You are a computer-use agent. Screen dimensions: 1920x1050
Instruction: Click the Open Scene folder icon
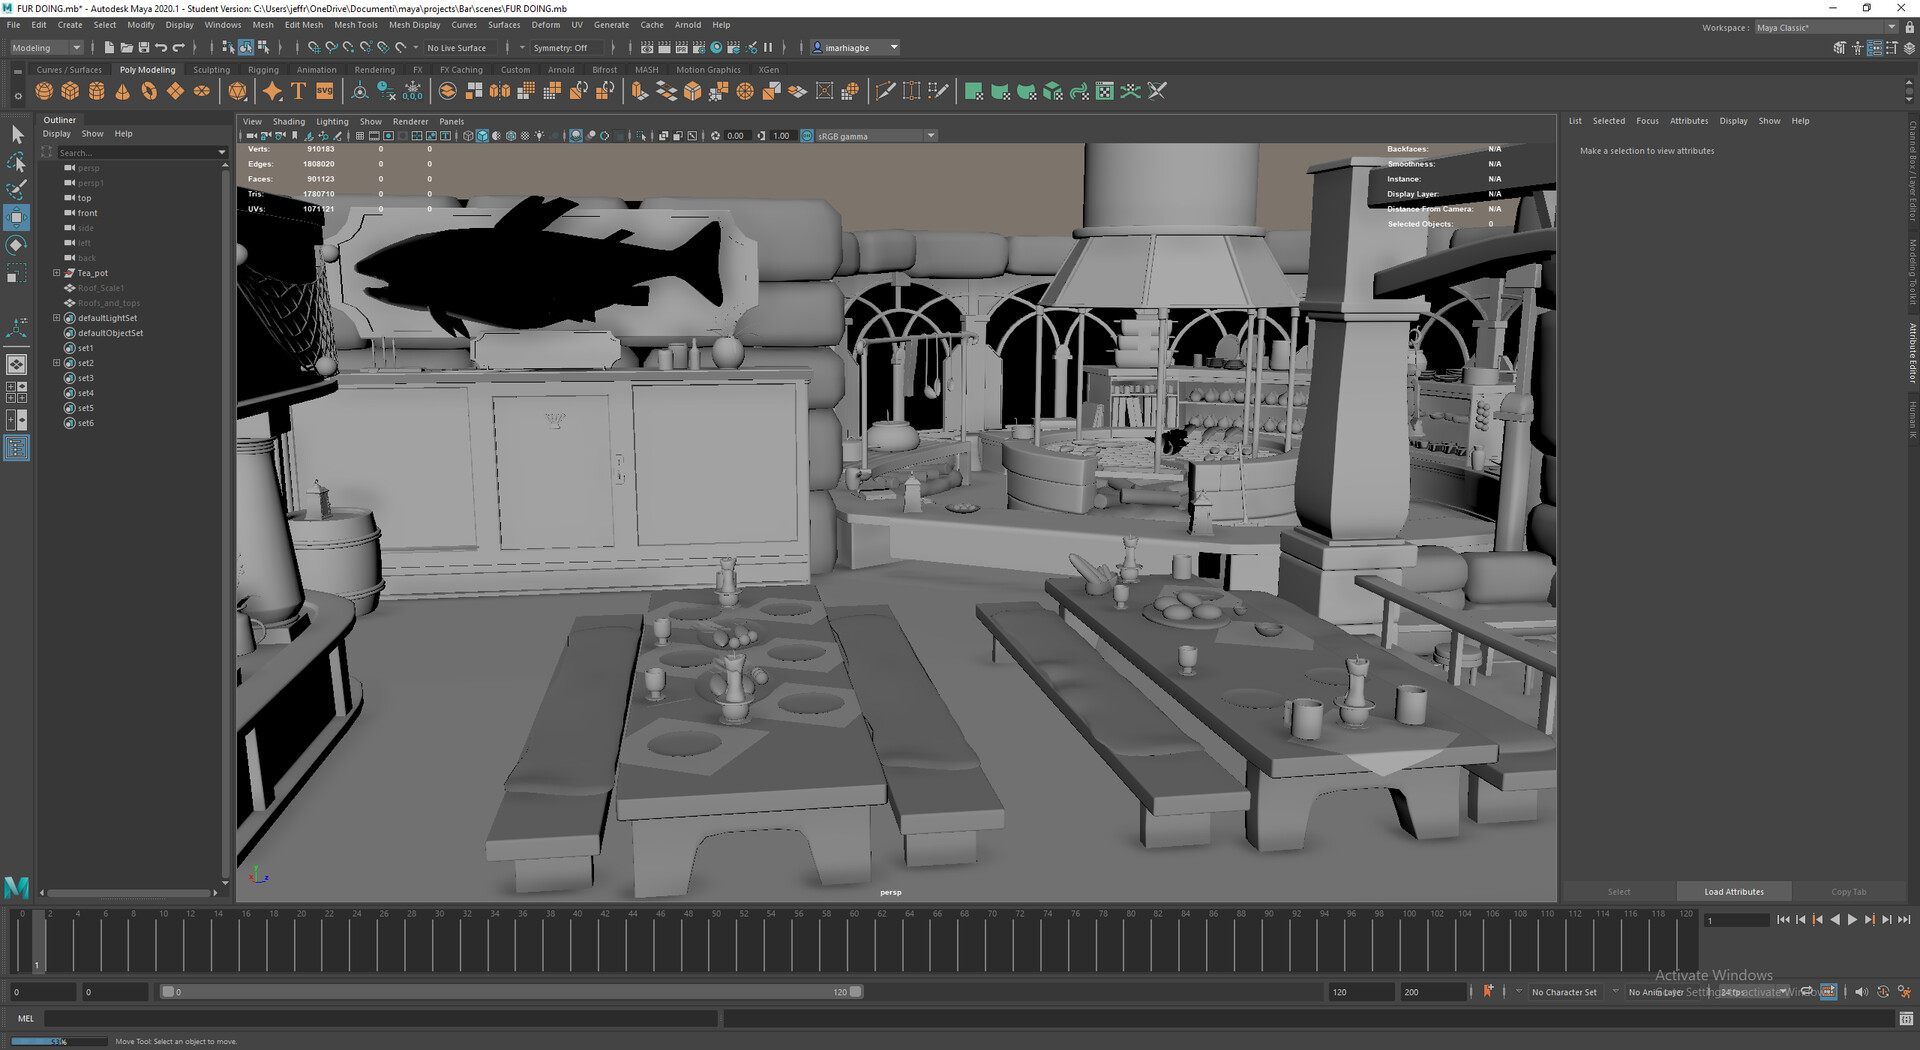coord(126,47)
